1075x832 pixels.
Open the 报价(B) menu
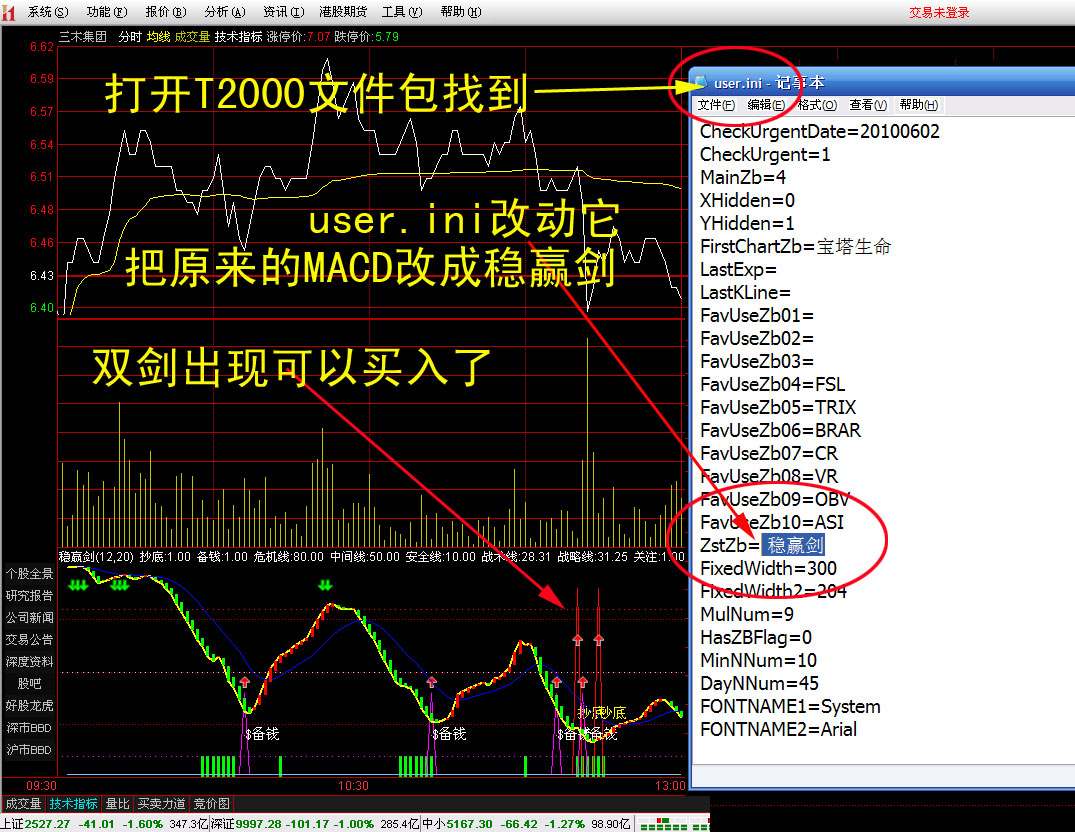coord(166,12)
